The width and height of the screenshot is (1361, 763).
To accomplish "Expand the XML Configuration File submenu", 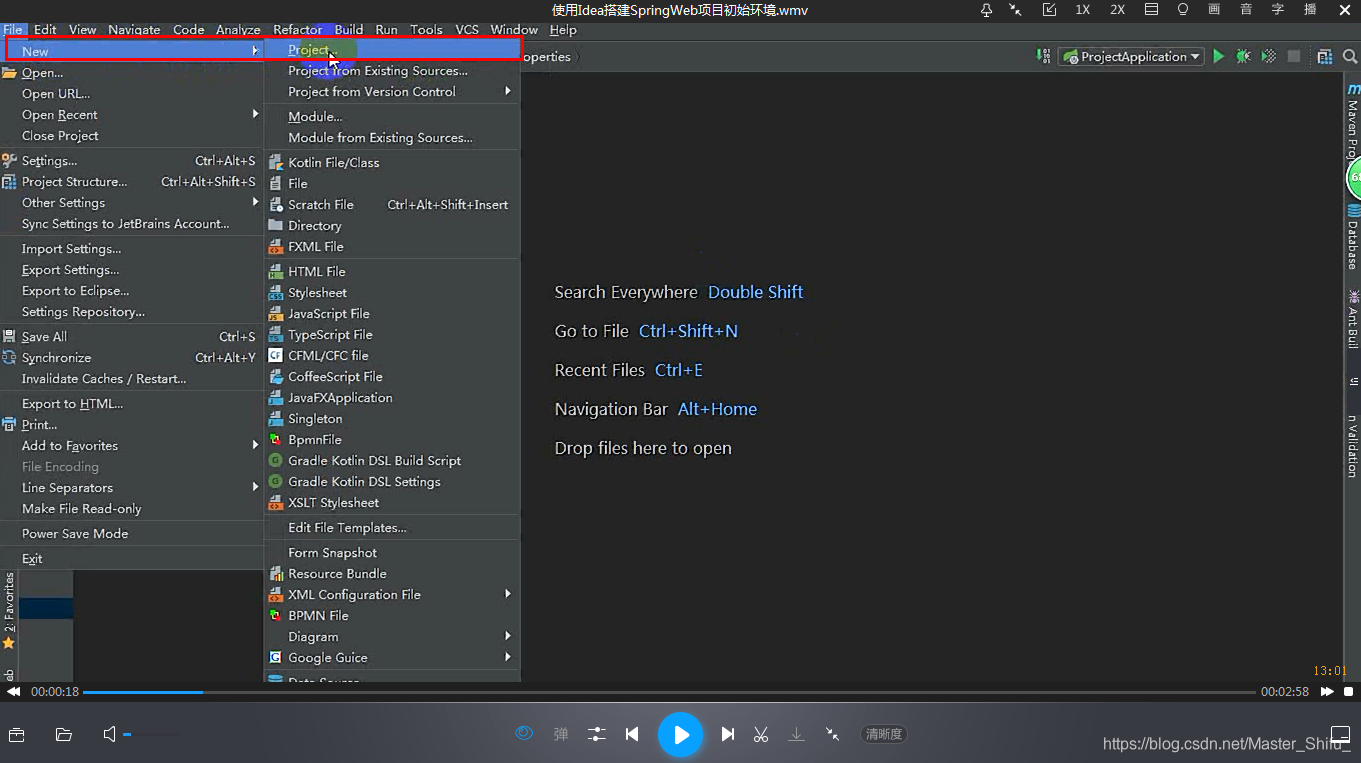I will click(x=392, y=595).
